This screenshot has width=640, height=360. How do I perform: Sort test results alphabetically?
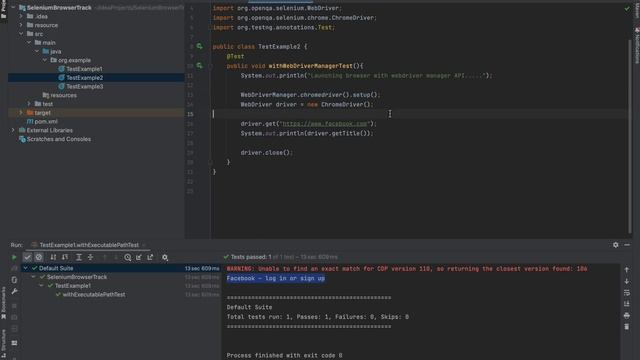point(53,257)
